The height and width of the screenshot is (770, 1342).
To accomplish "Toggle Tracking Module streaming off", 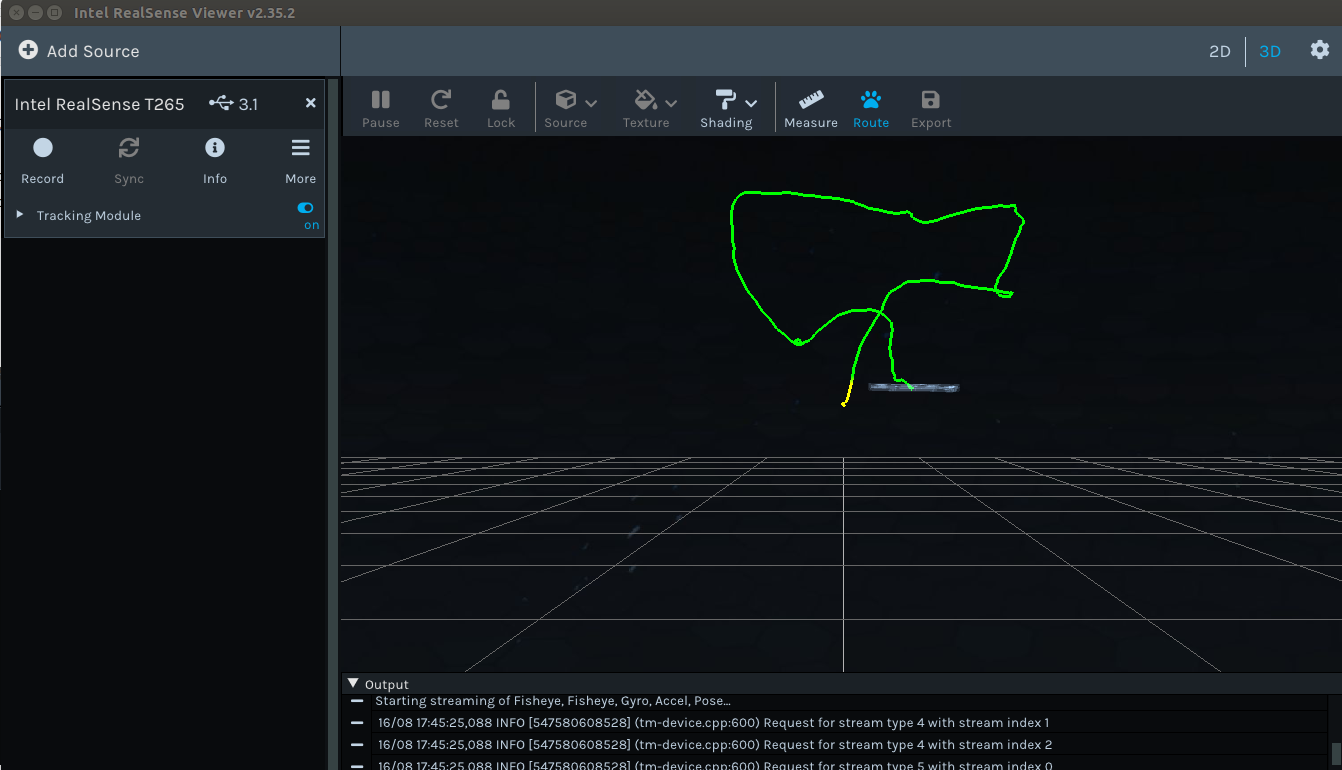I will (305, 208).
